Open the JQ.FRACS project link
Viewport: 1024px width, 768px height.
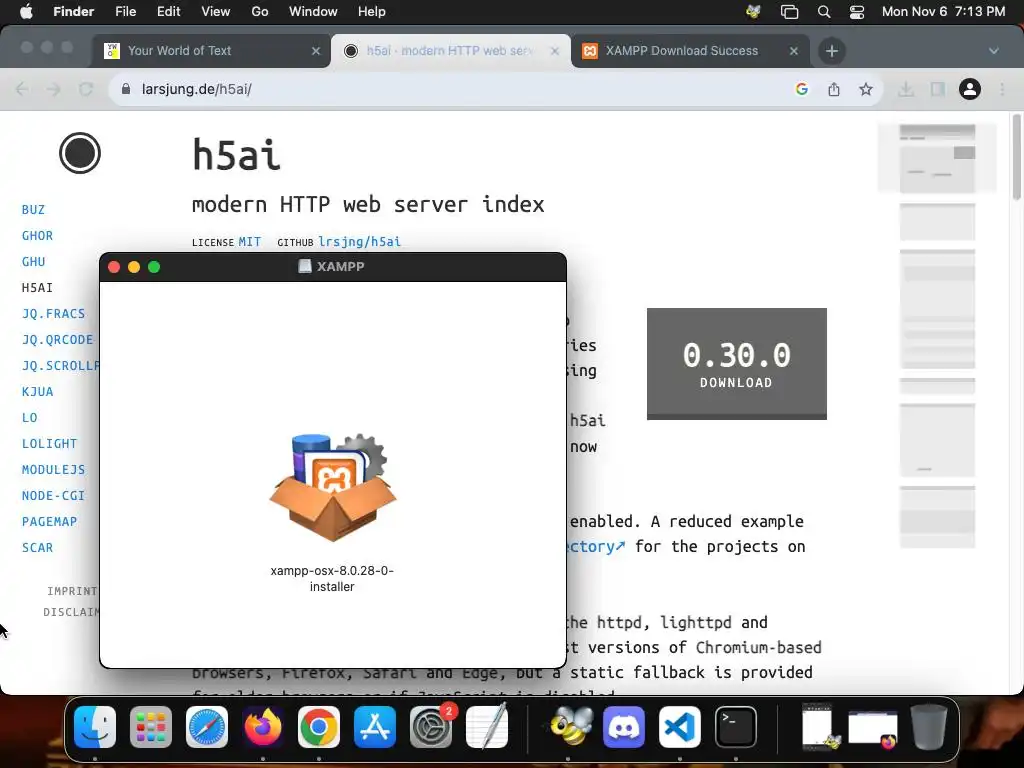click(x=54, y=313)
